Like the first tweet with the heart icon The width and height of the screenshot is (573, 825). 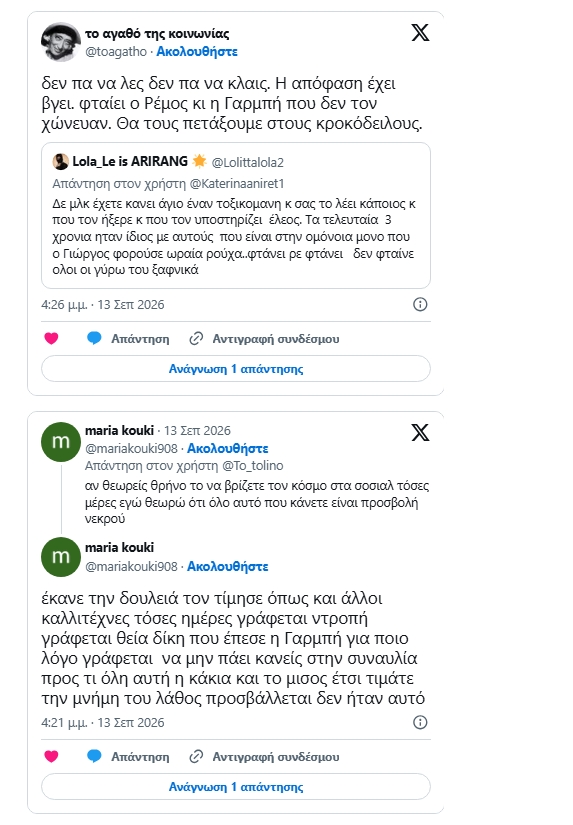[51, 338]
